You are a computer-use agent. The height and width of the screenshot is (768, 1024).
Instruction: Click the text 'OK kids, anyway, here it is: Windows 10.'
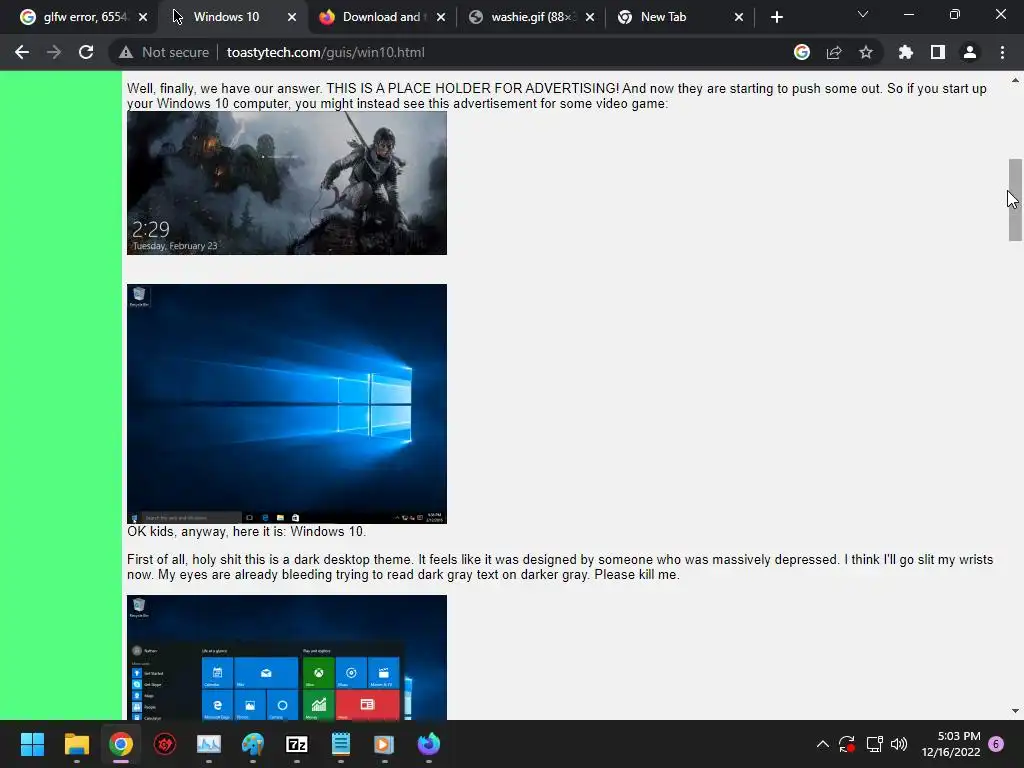246,532
